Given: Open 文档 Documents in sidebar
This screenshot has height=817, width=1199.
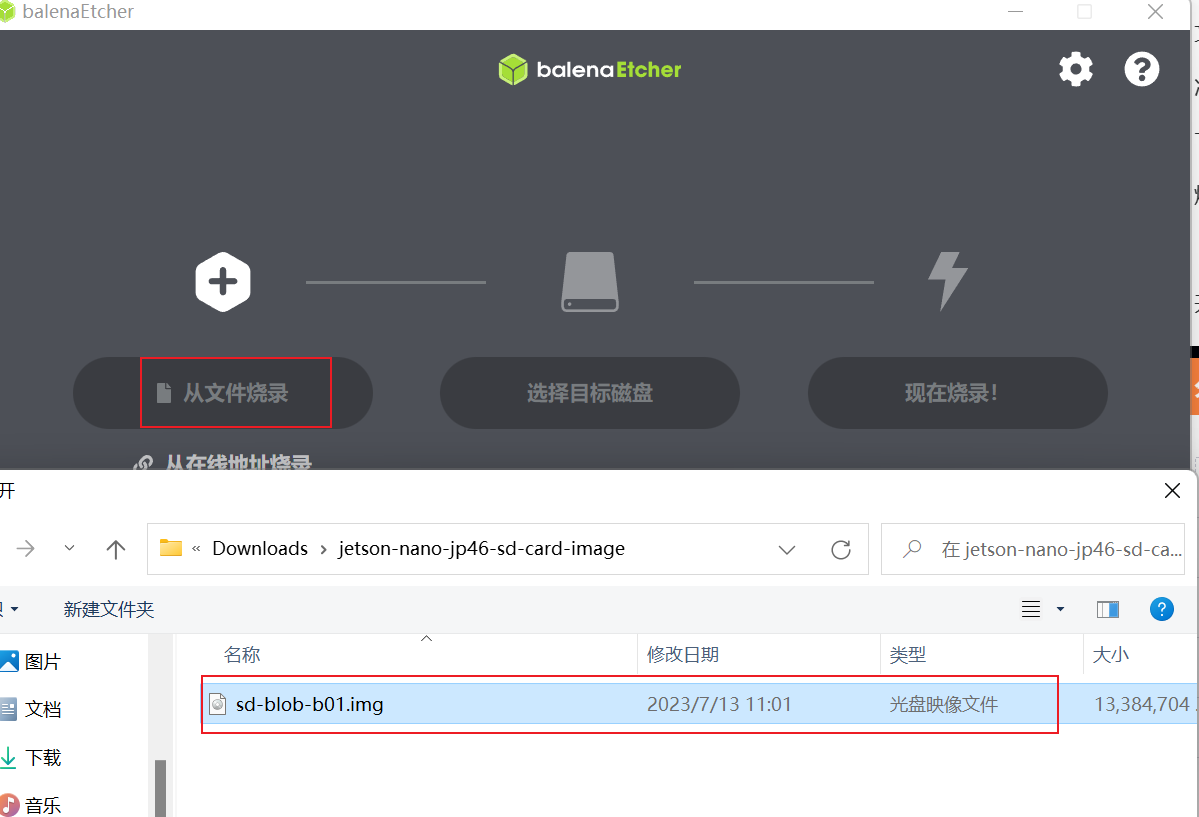Looking at the screenshot, I should [x=42, y=709].
